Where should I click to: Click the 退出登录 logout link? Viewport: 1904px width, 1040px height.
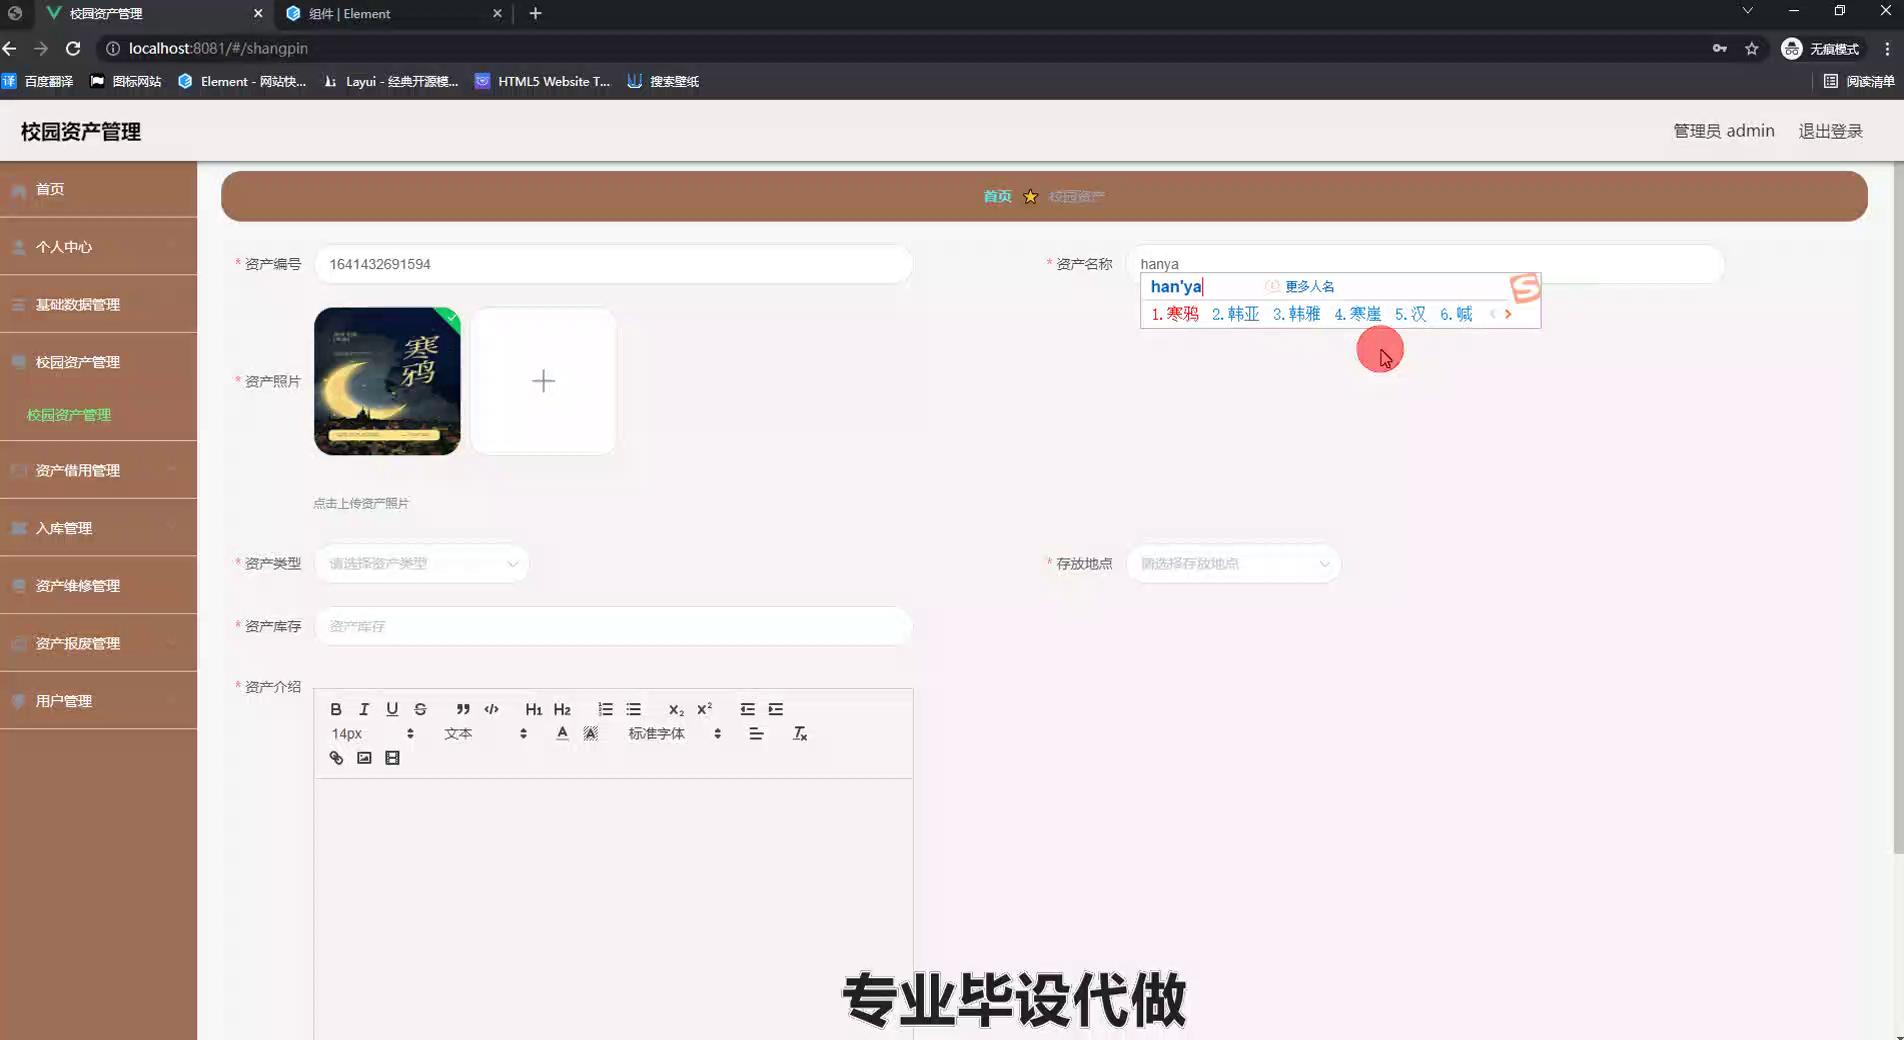click(x=1830, y=131)
